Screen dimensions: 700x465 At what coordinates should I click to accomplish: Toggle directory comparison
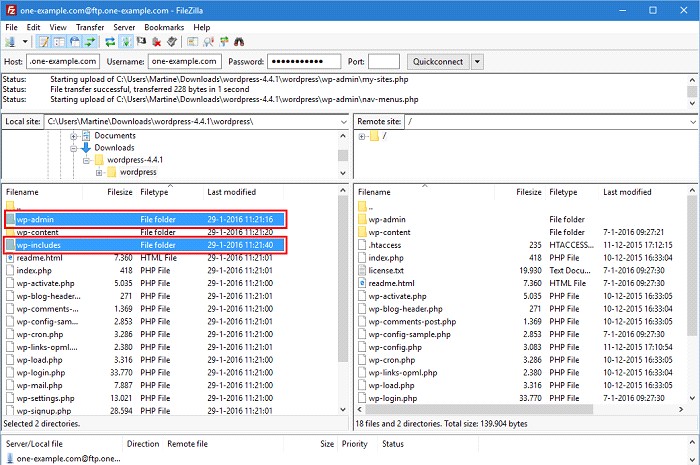pos(208,42)
